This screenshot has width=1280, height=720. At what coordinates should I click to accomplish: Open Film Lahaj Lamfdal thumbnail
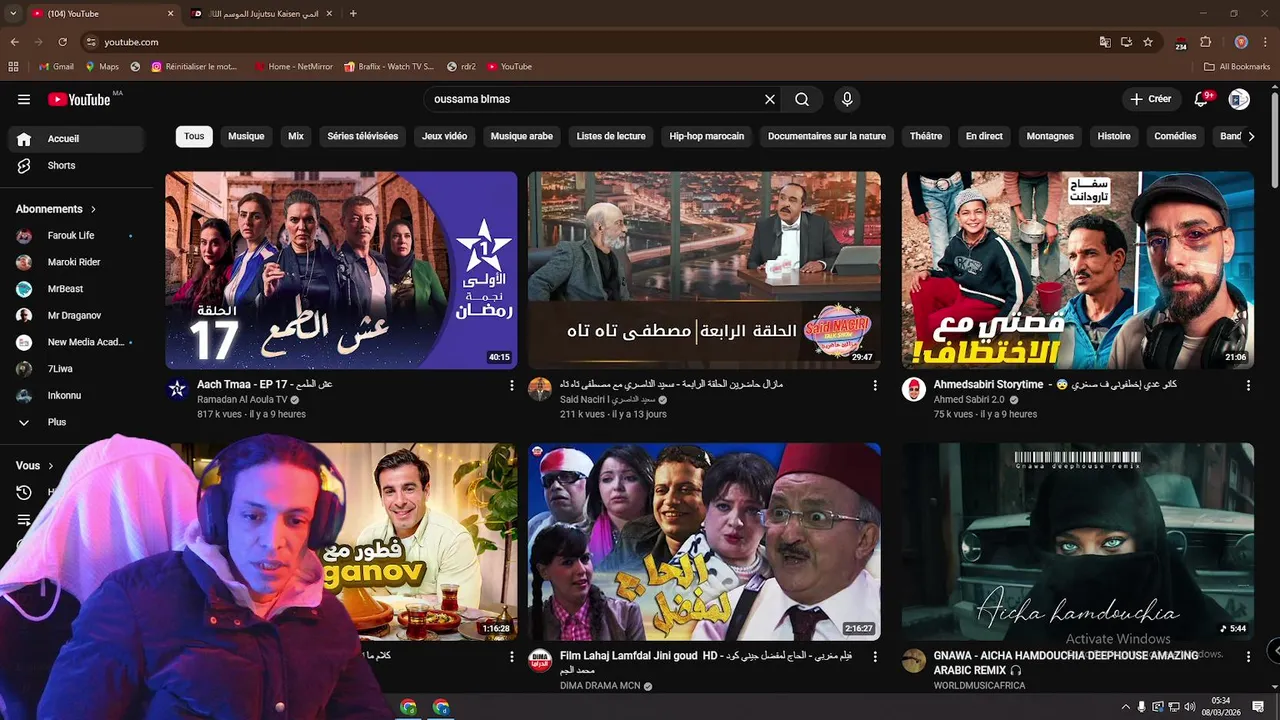point(704,541)
